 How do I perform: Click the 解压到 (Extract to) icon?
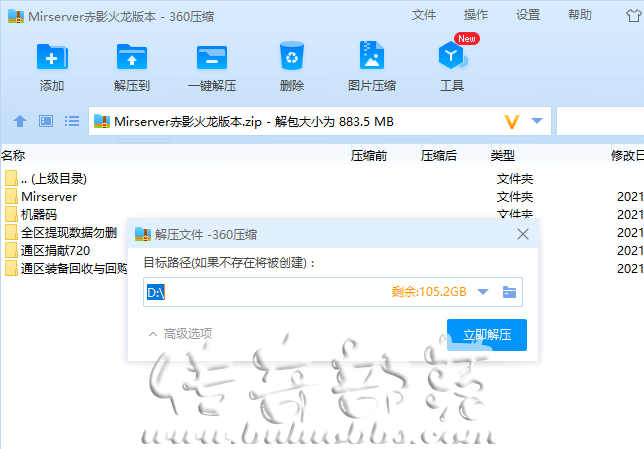coord(131,58)
